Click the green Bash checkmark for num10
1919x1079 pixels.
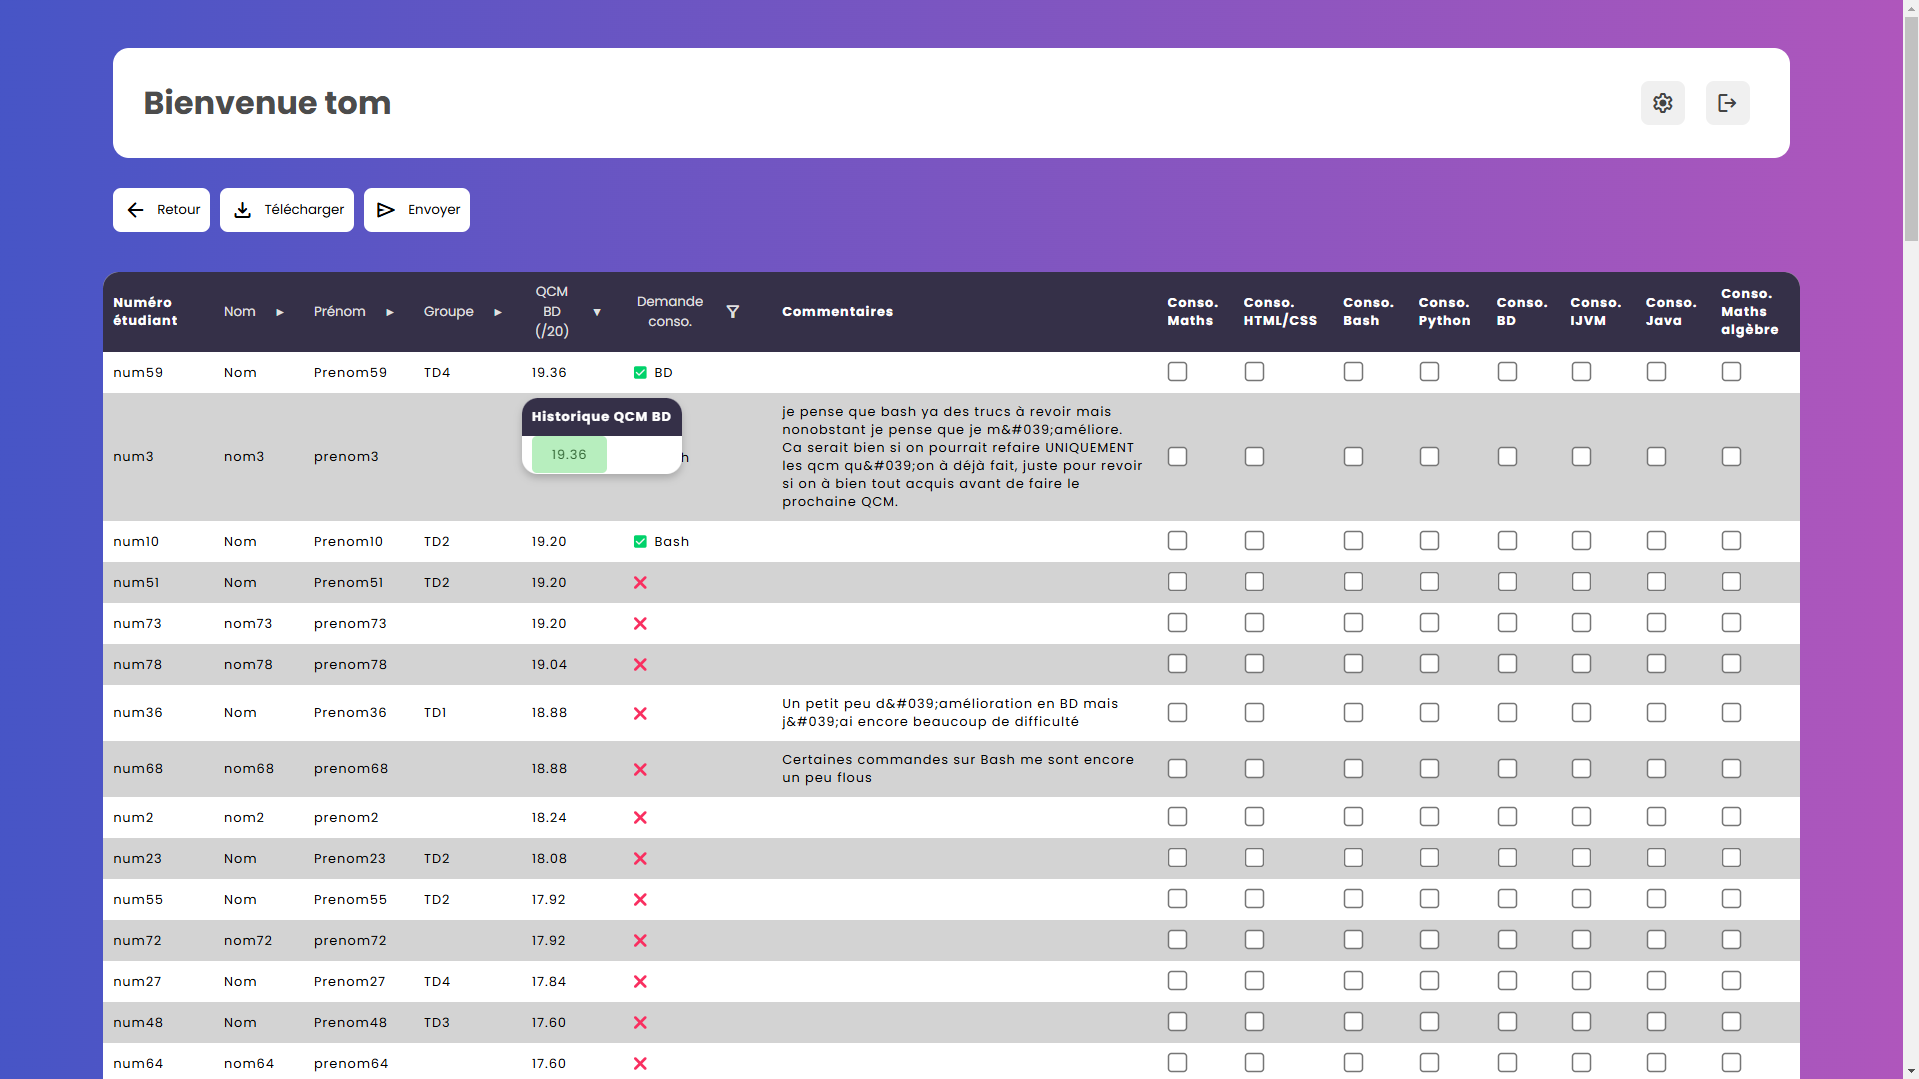640,542
